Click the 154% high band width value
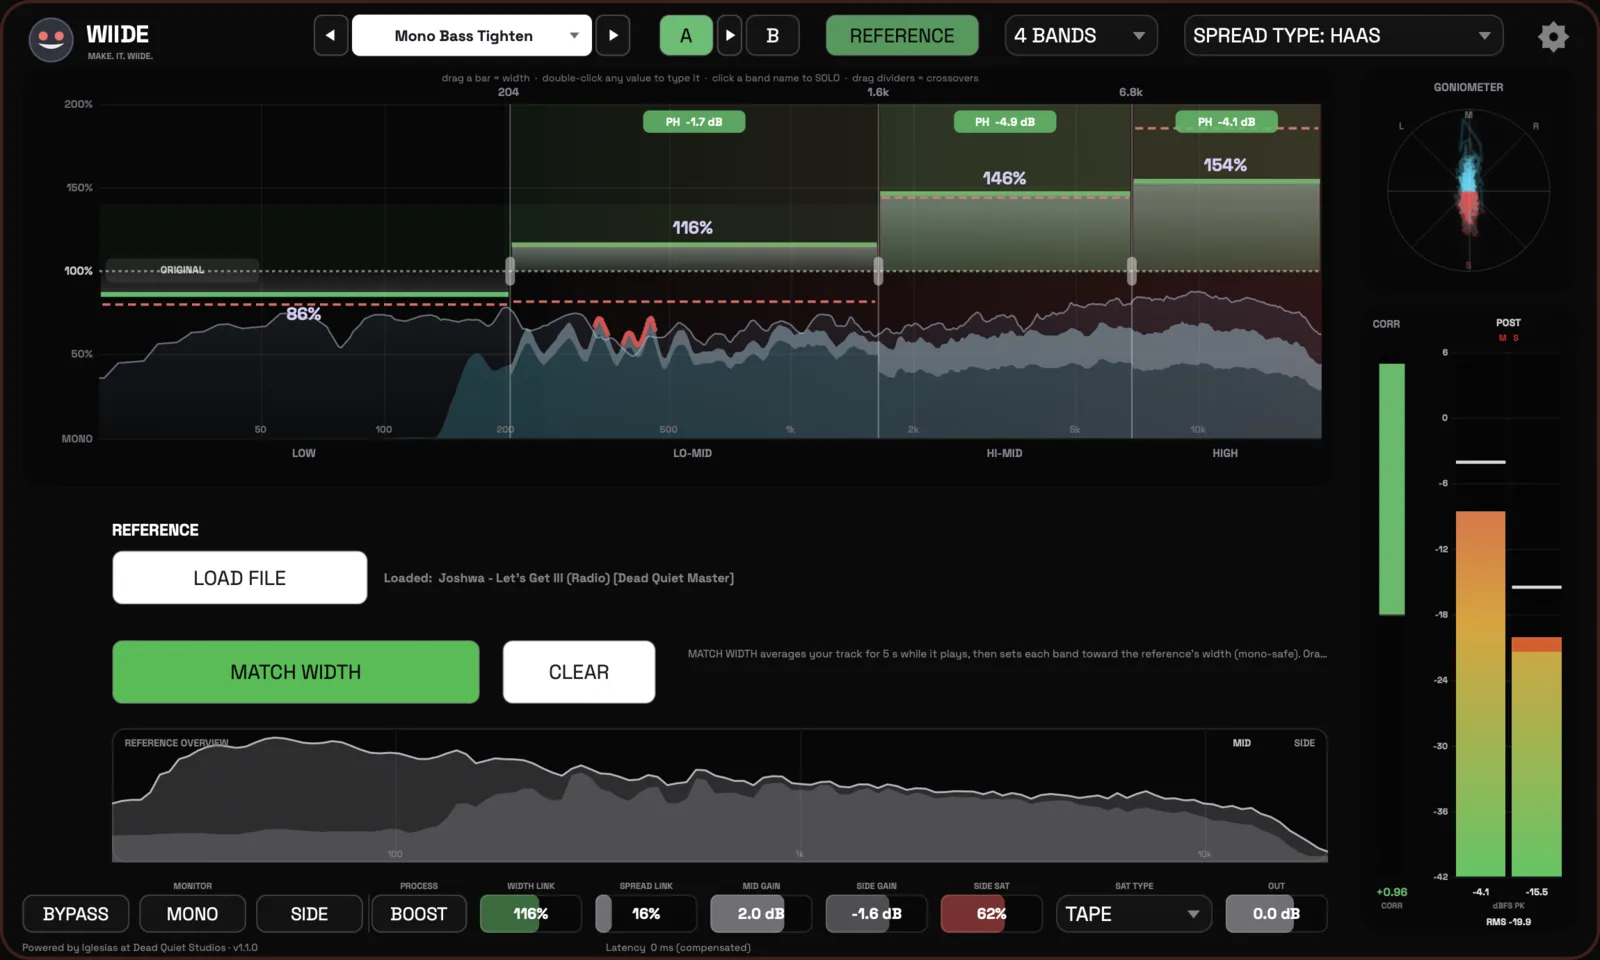This screenshot has width=1600, height=960. (1225, 165)
